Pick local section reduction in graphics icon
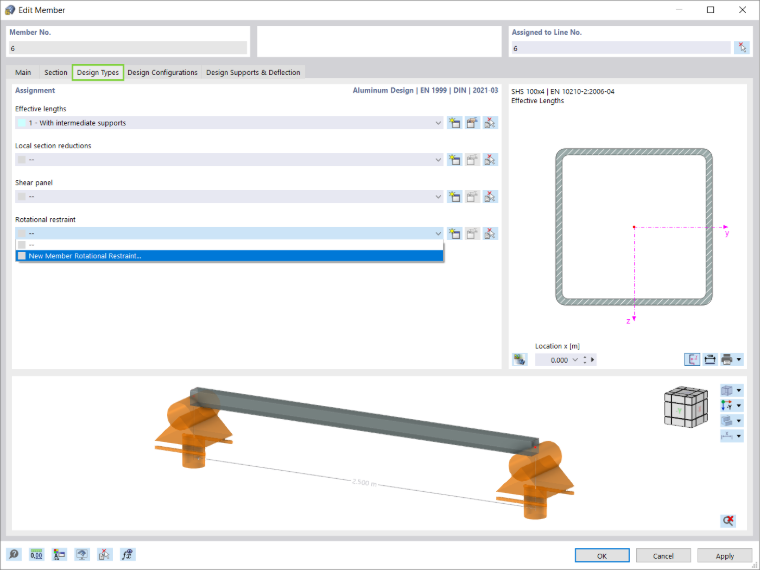The height and width of the screenshot is (570, 760). tap(490, 160)
